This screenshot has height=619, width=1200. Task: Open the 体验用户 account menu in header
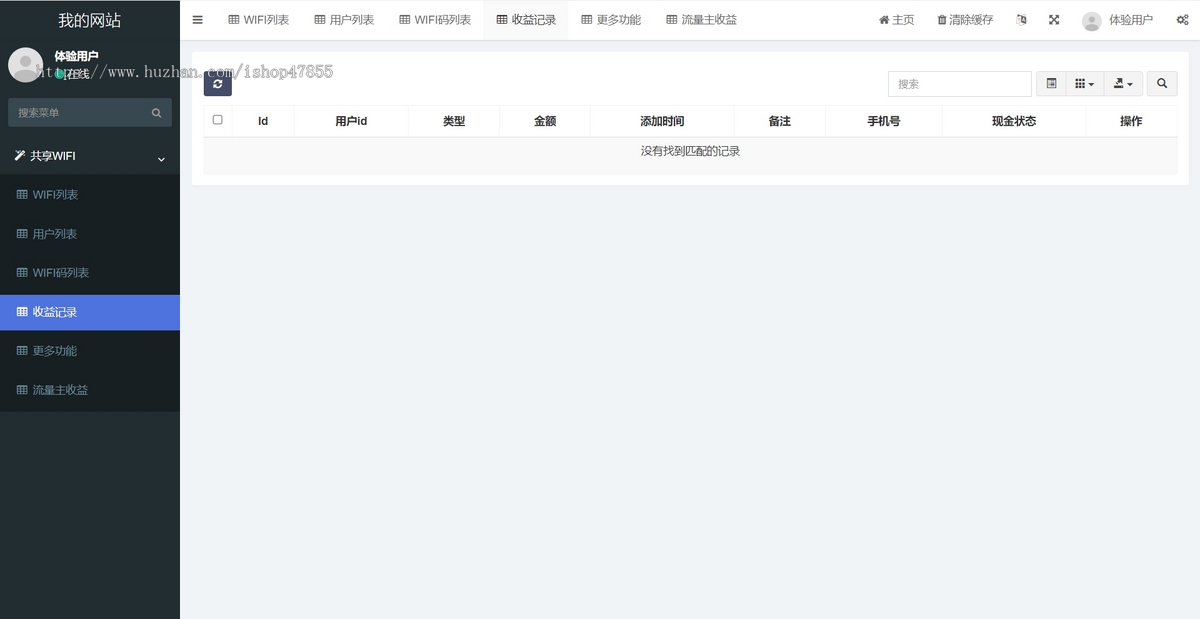[1117, 20]
